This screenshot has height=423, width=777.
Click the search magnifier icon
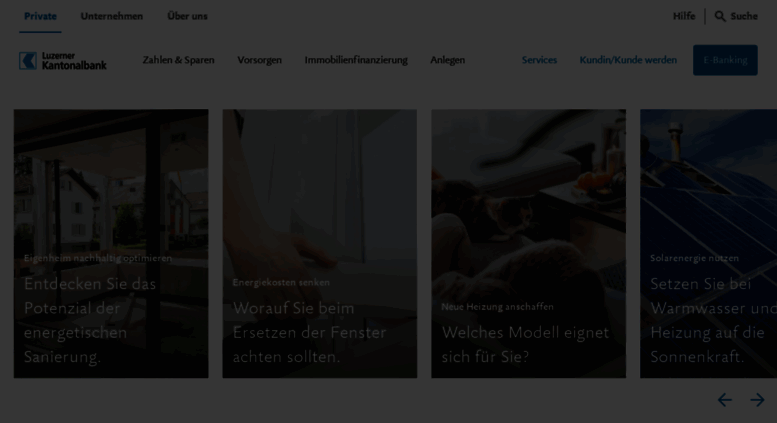pyautogui.click(x=720, y=16)
